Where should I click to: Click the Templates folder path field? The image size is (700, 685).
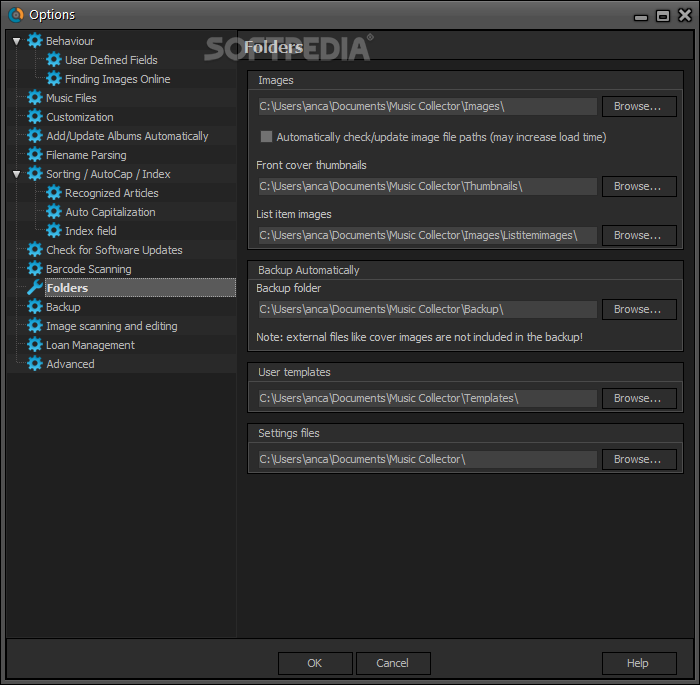click(427, 398)
